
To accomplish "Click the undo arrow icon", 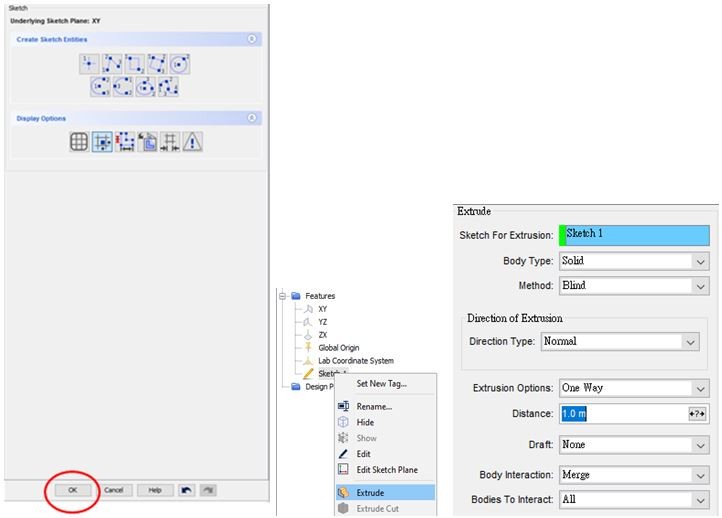I will coord(187,490).
